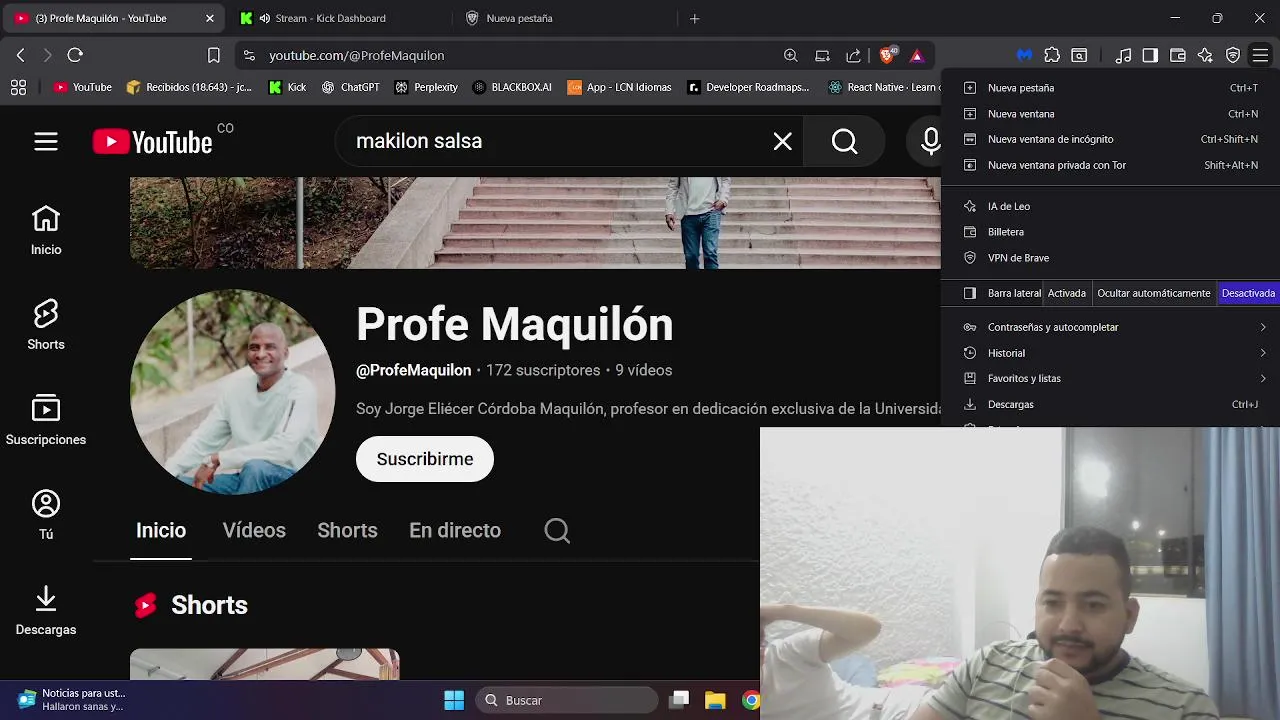This screenshot has height=720, width=1280.
Task: Bookmark this page icon in address bar
Action: [214, 55]
